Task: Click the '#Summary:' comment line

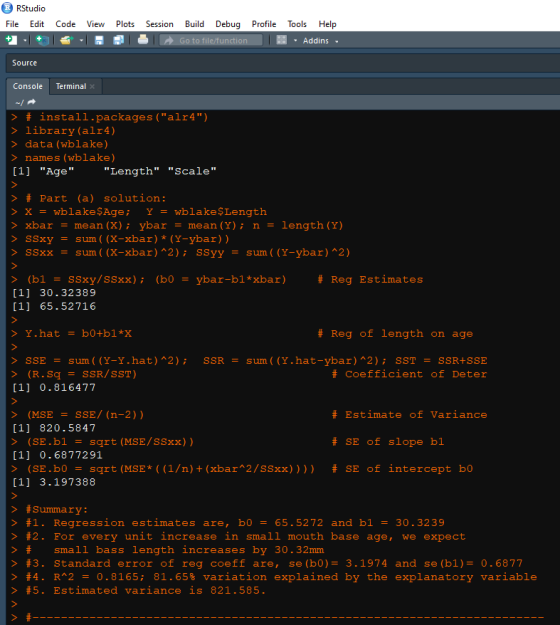Action: coord(57,509)
